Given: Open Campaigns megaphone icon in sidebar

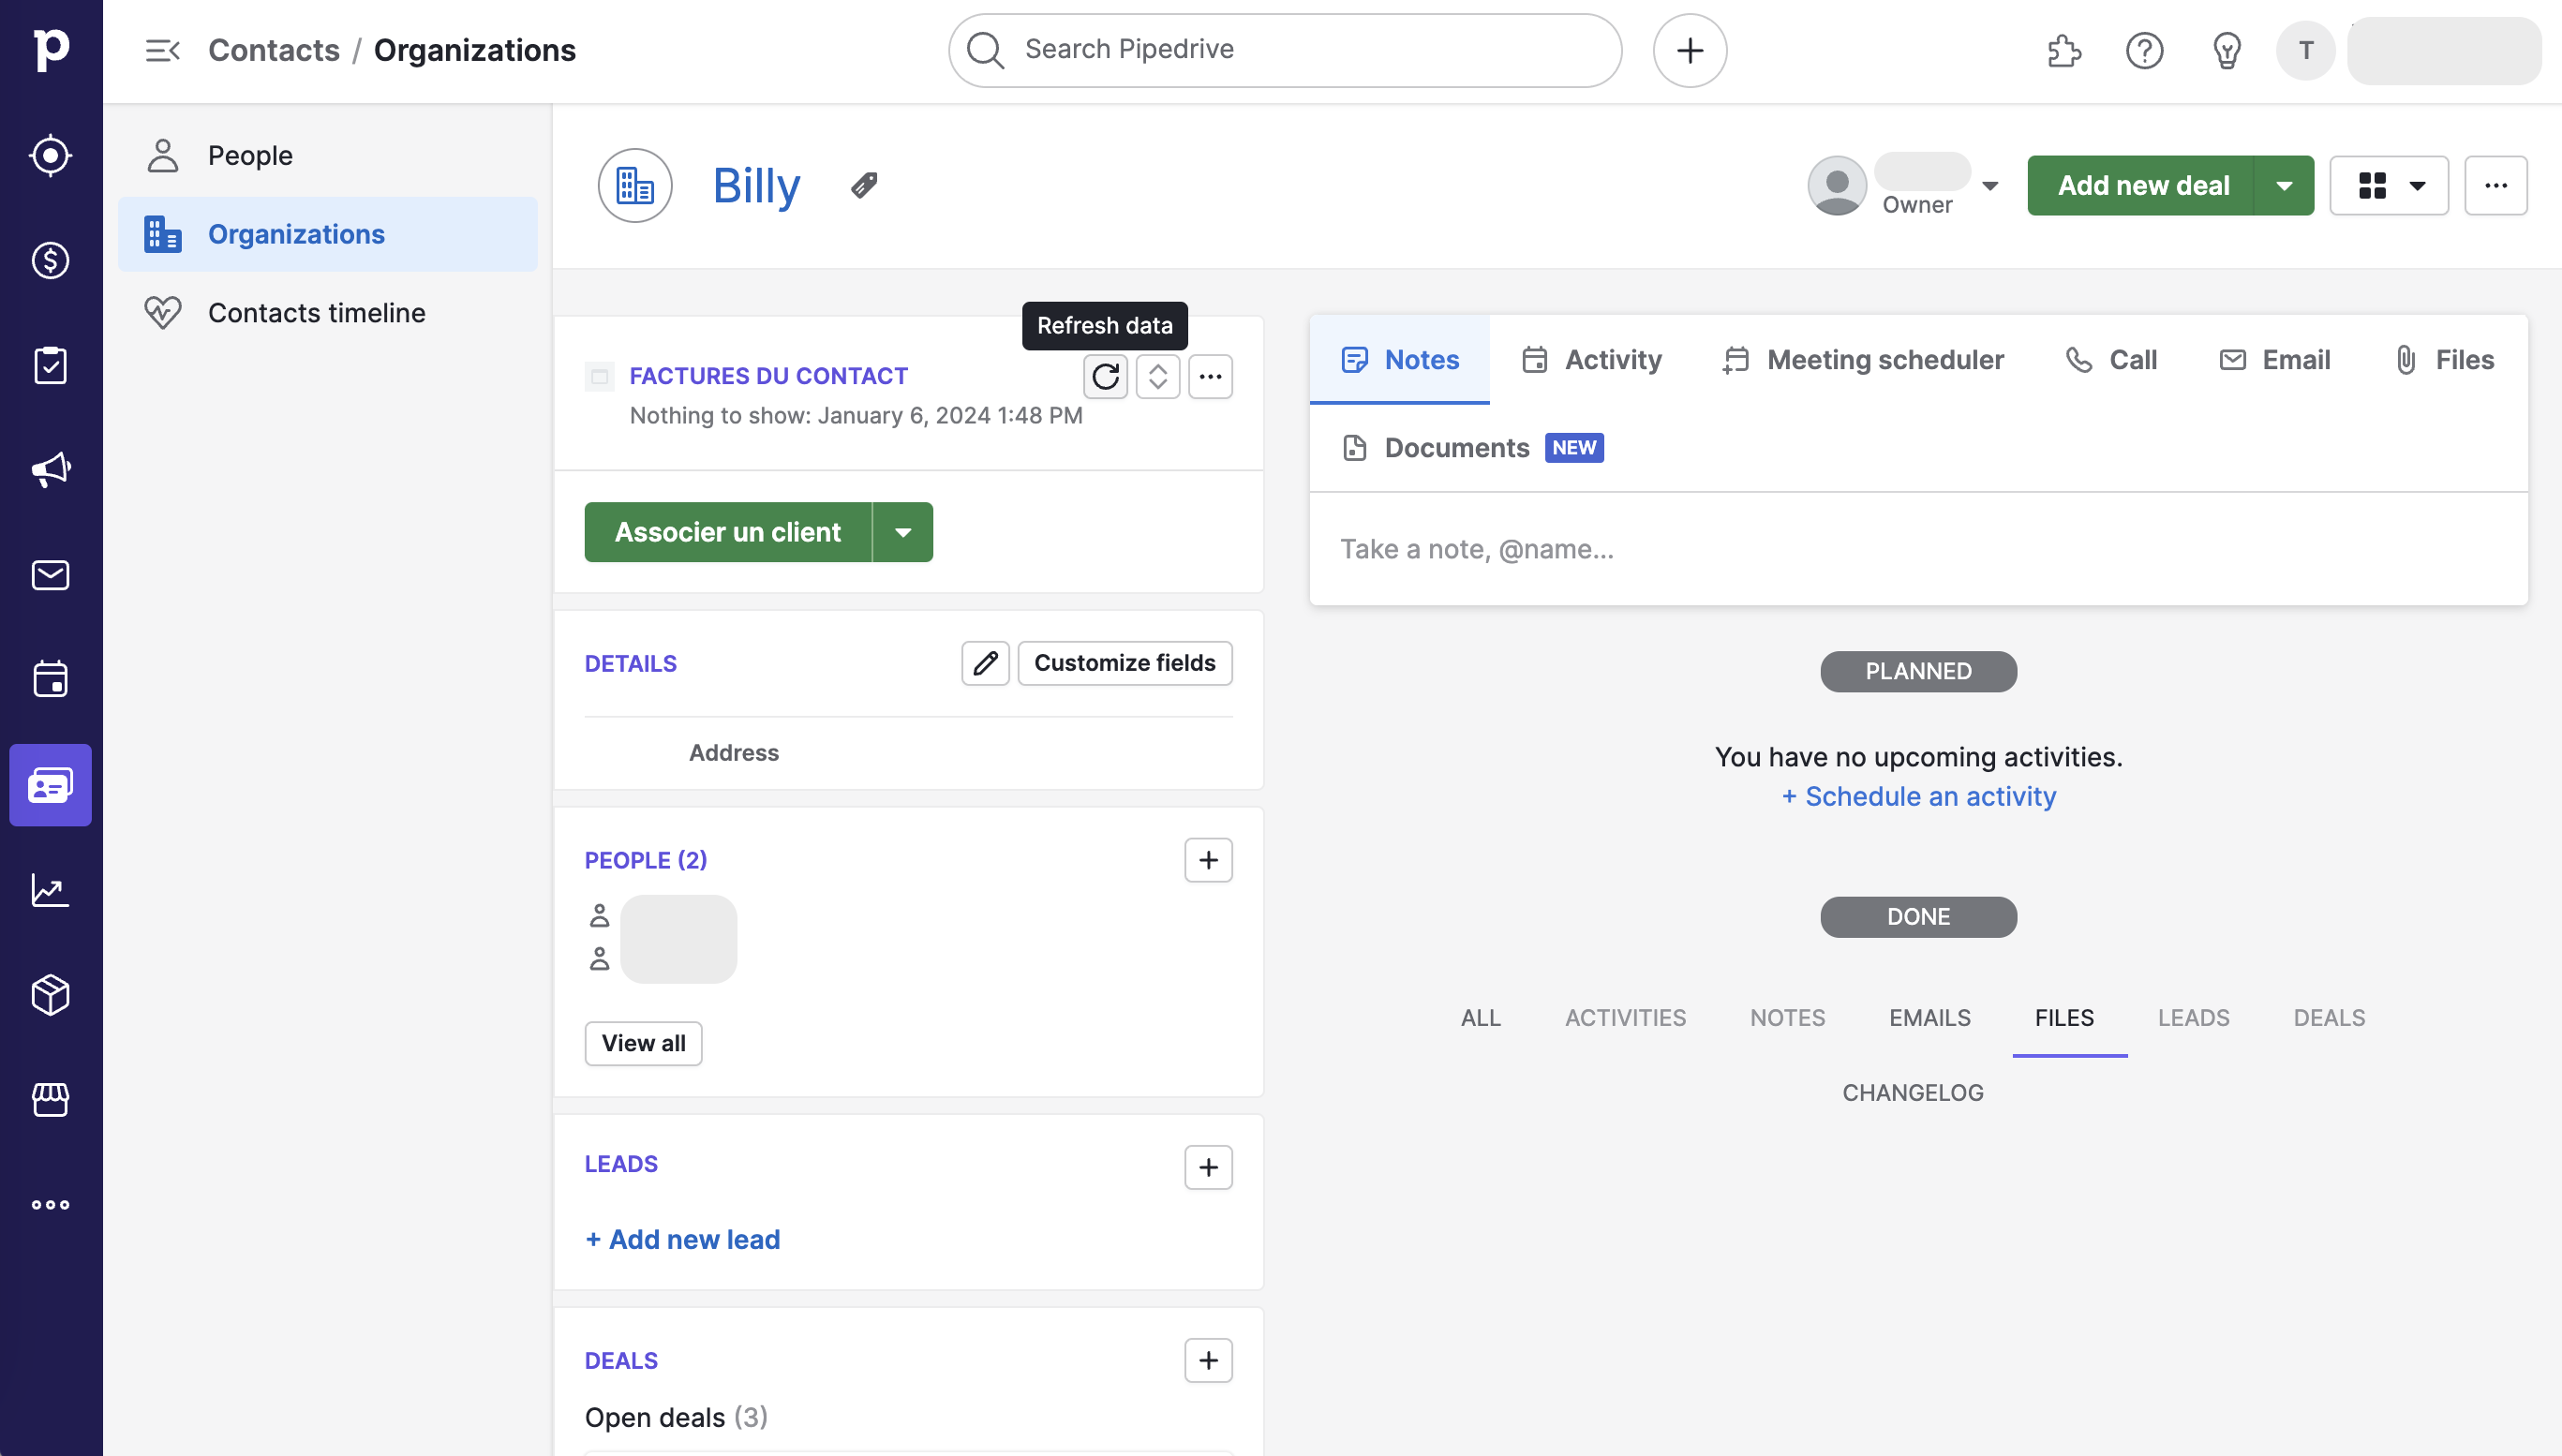Looking at the screenshot, I should (x=50, y=470).
